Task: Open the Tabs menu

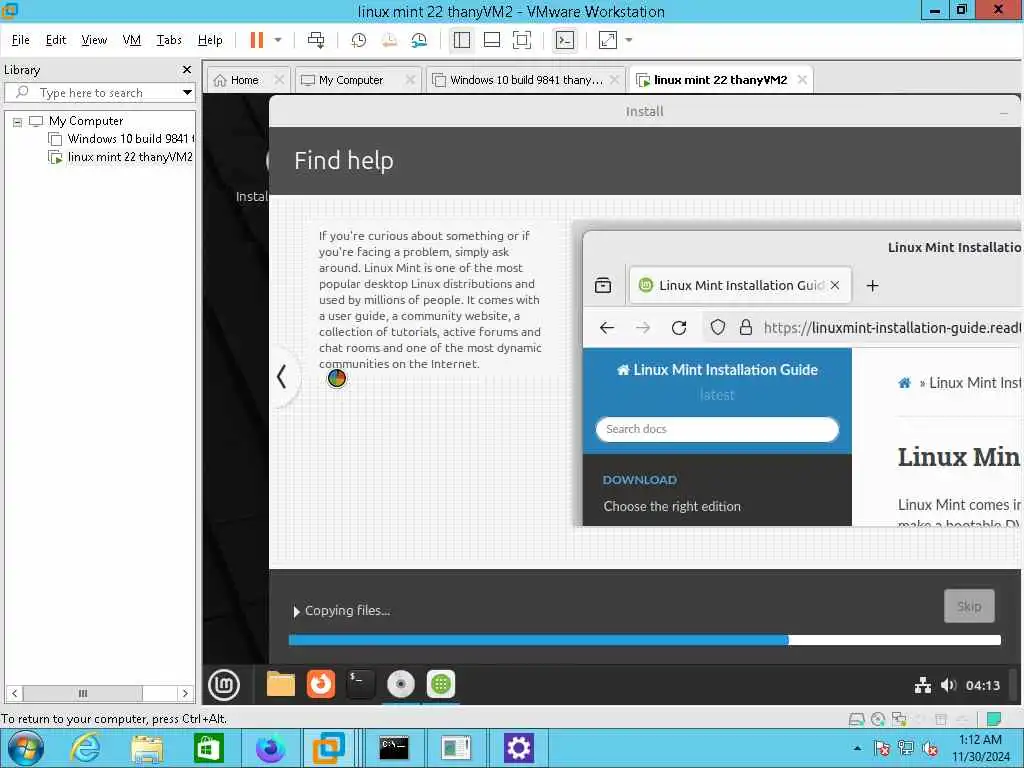Action: coord(169,40)
